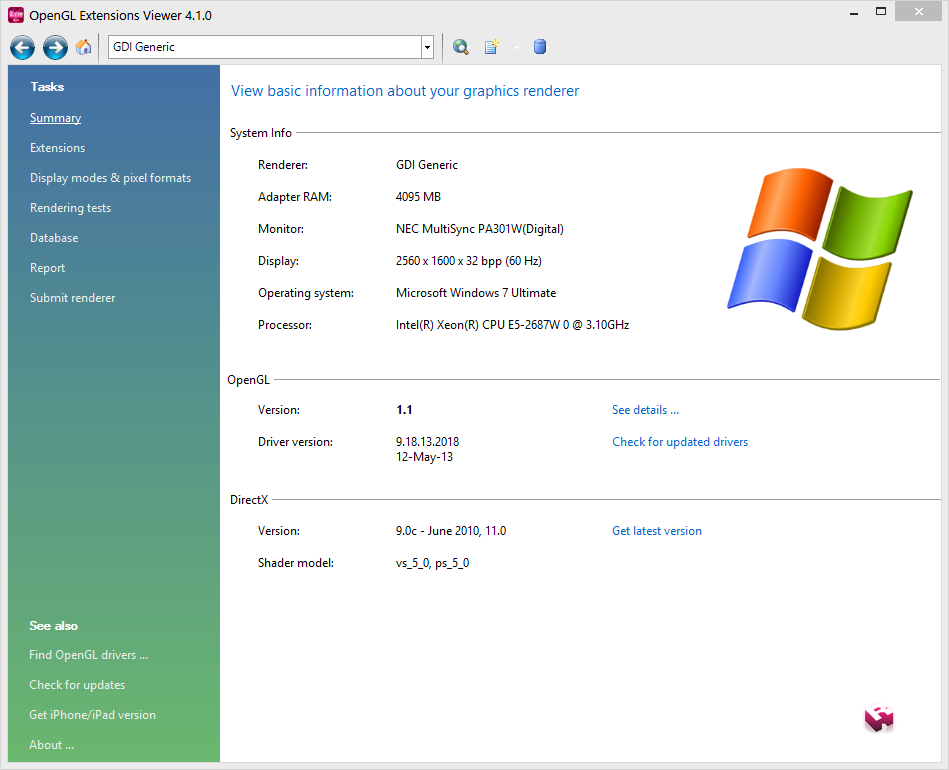Go back with the blue back arrow
The width and height of the screenshot is (949, 770).
tap(22, 47)
